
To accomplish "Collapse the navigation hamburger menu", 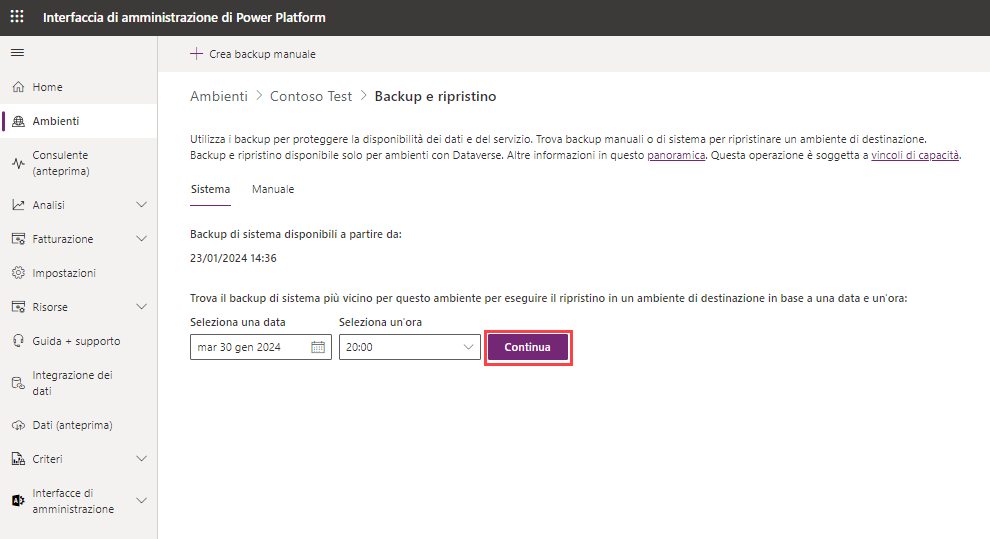I will pos(18,52).
